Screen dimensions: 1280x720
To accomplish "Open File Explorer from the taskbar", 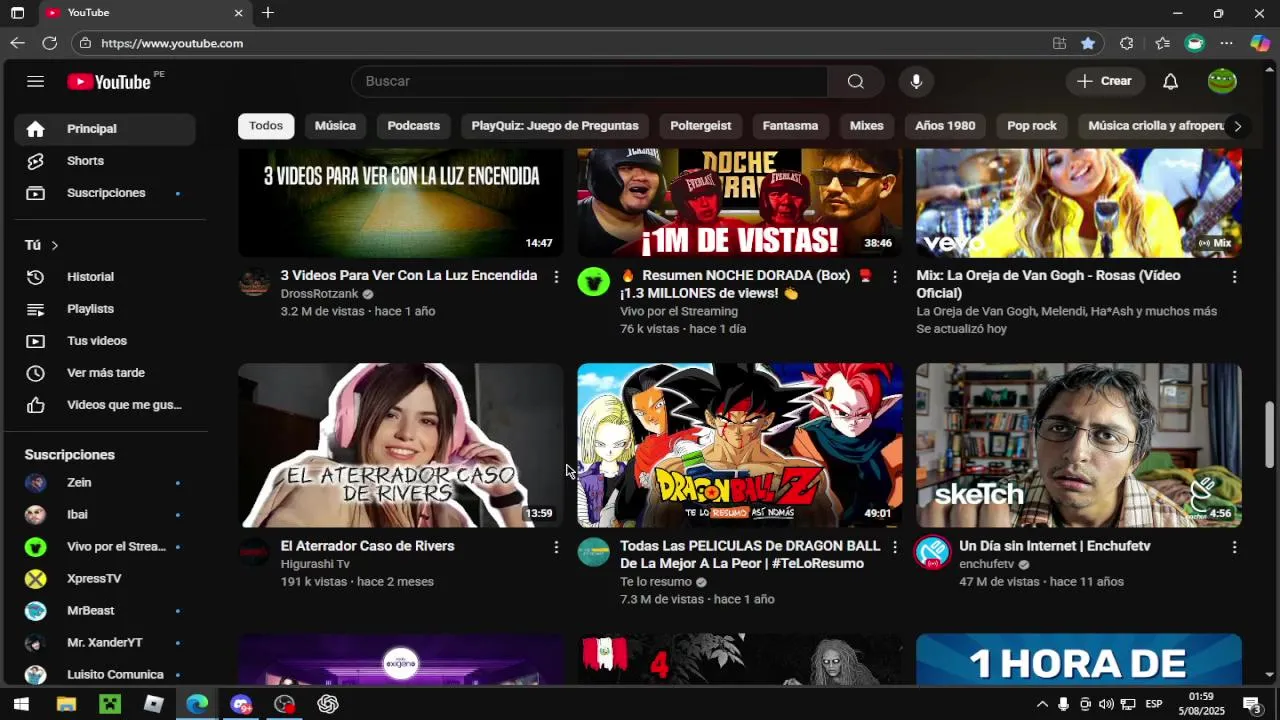I will coord(66,704).
